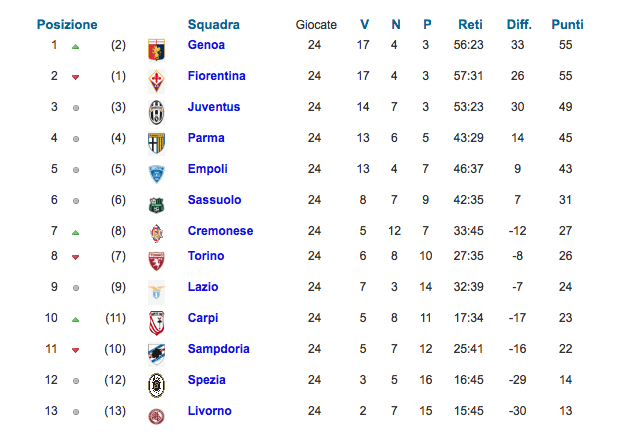Open the Spezia team link
This screenshot has height=445, width=622.
tap(206, 380)
